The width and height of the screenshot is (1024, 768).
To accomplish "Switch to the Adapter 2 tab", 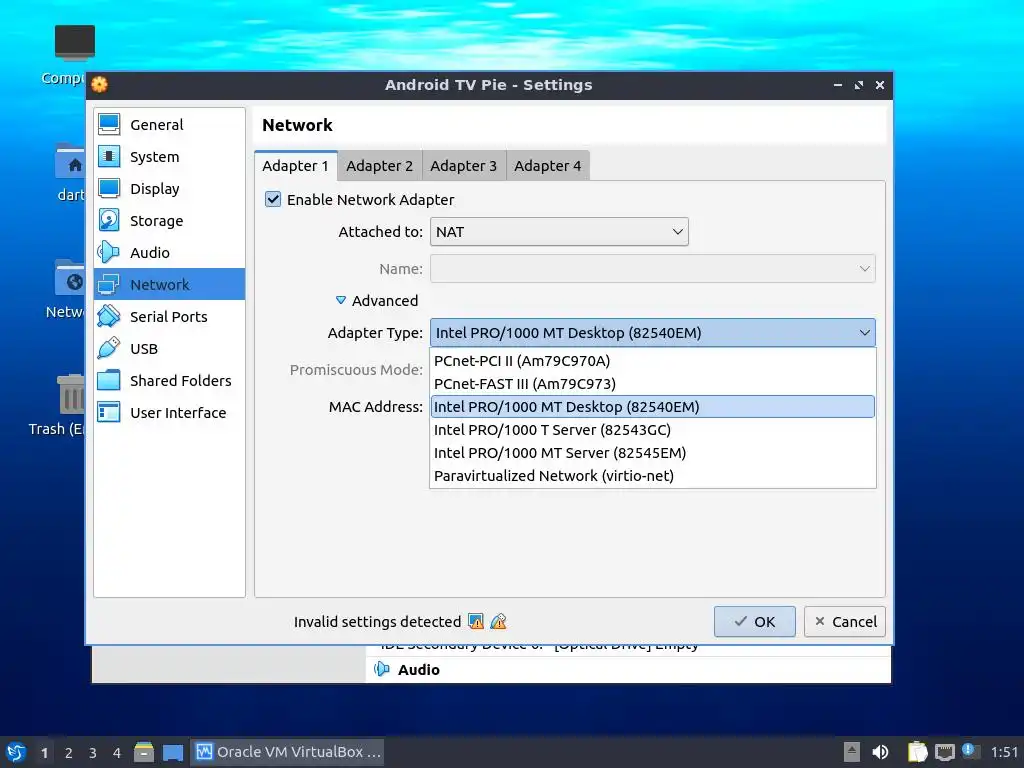I will pyautogui.click(x=379, y=166).
